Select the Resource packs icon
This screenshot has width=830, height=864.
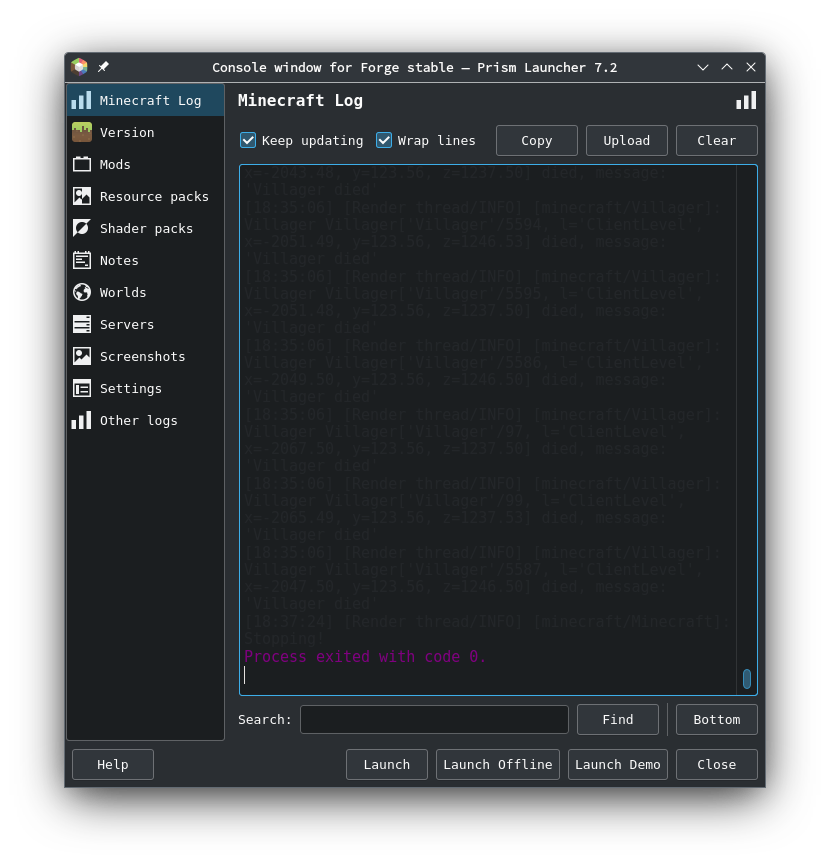[x=83, y=196]
